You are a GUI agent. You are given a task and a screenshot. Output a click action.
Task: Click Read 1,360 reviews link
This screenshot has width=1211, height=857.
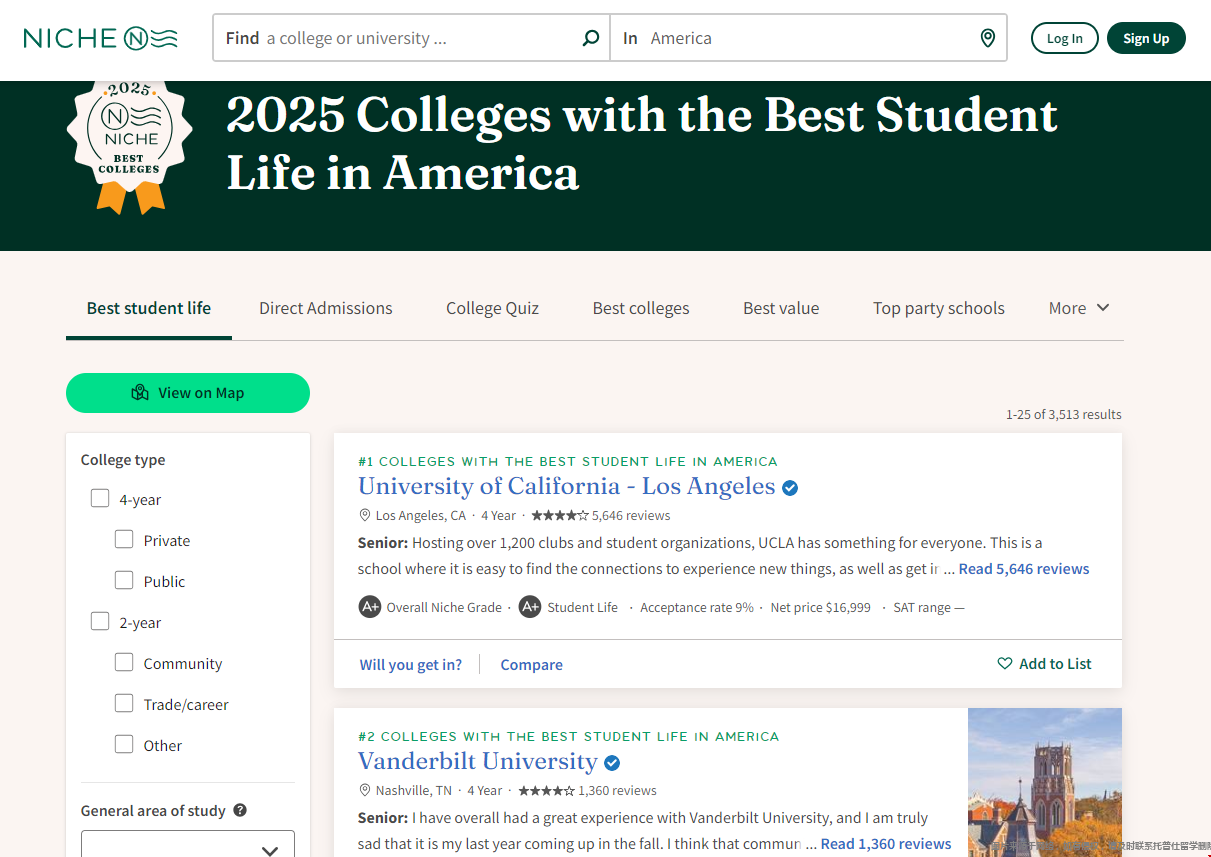(x=886, y=843)
